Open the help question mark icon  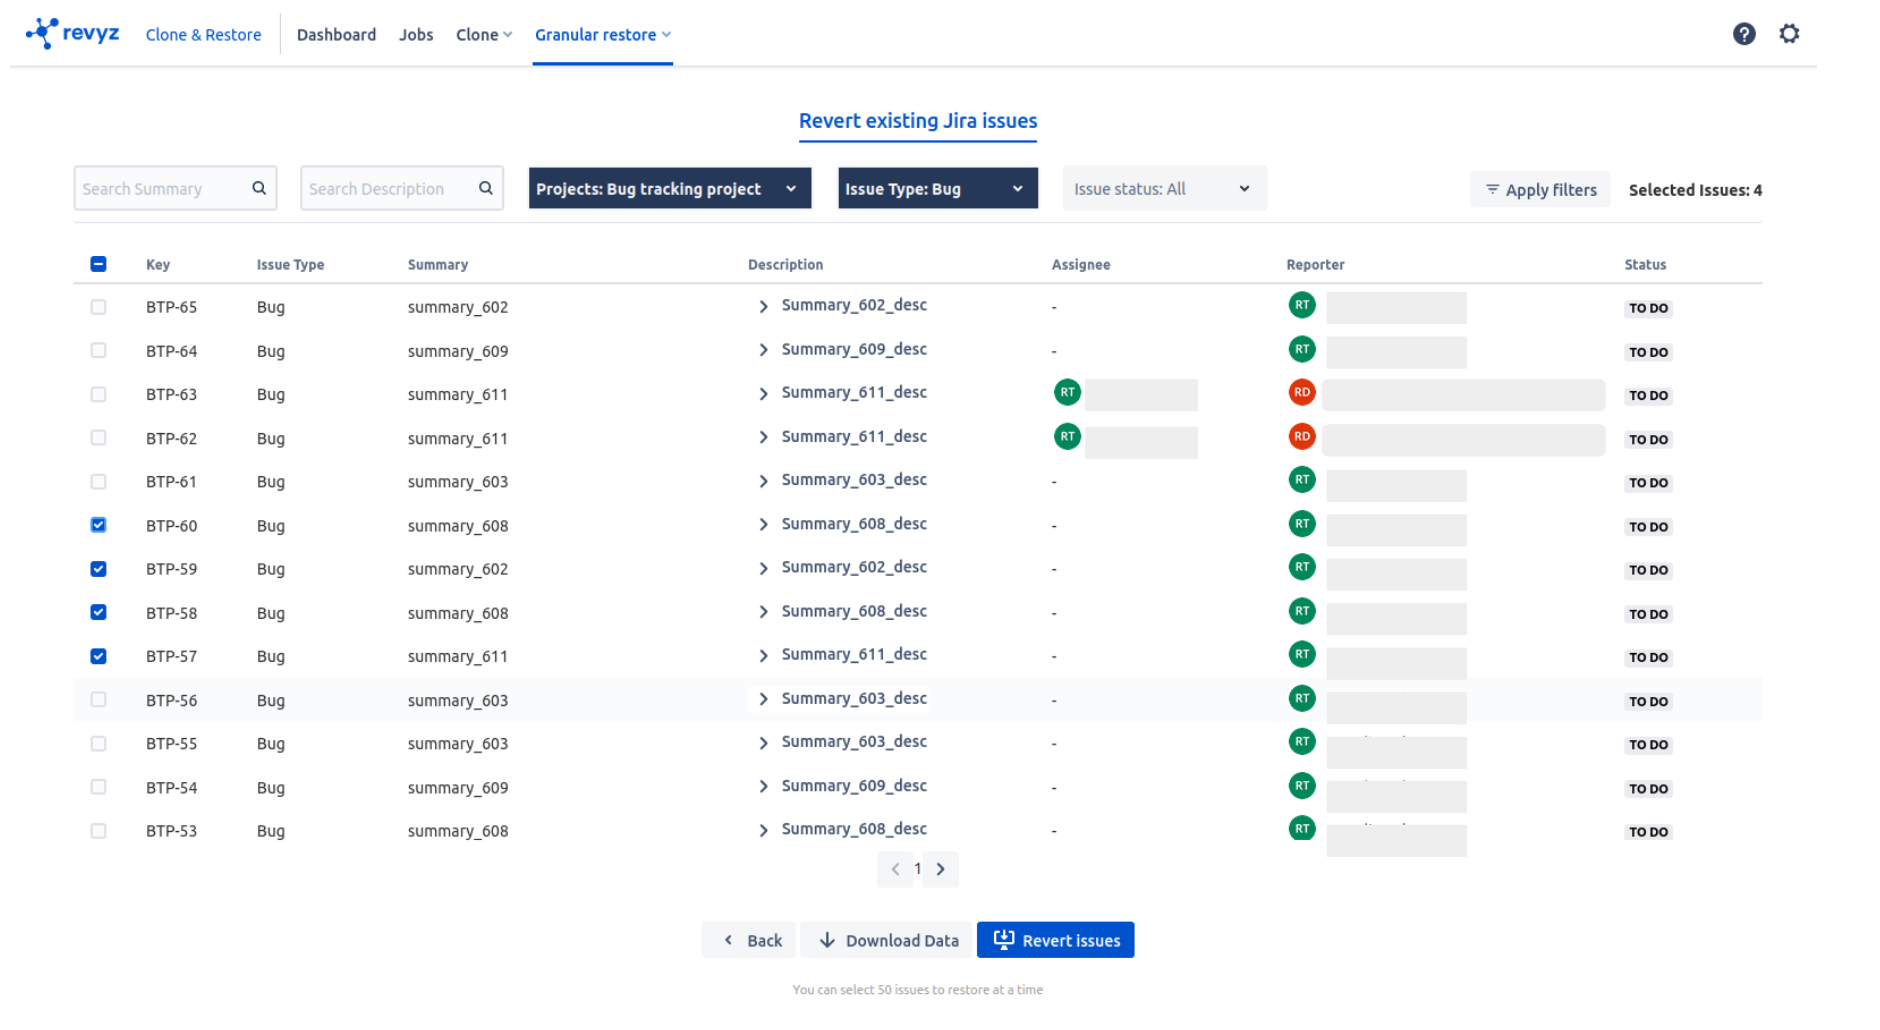(1743, 34)
